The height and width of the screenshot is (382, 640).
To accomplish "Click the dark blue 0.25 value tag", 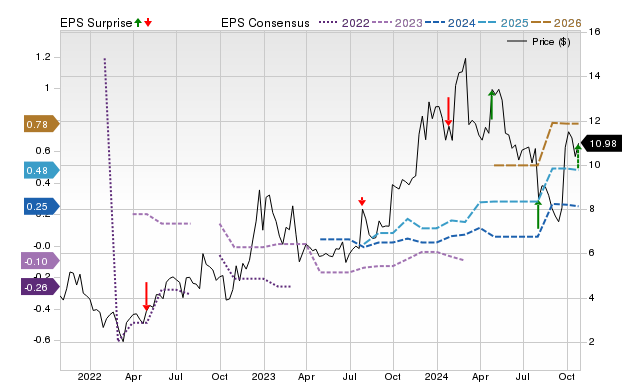I will (42, 207).
